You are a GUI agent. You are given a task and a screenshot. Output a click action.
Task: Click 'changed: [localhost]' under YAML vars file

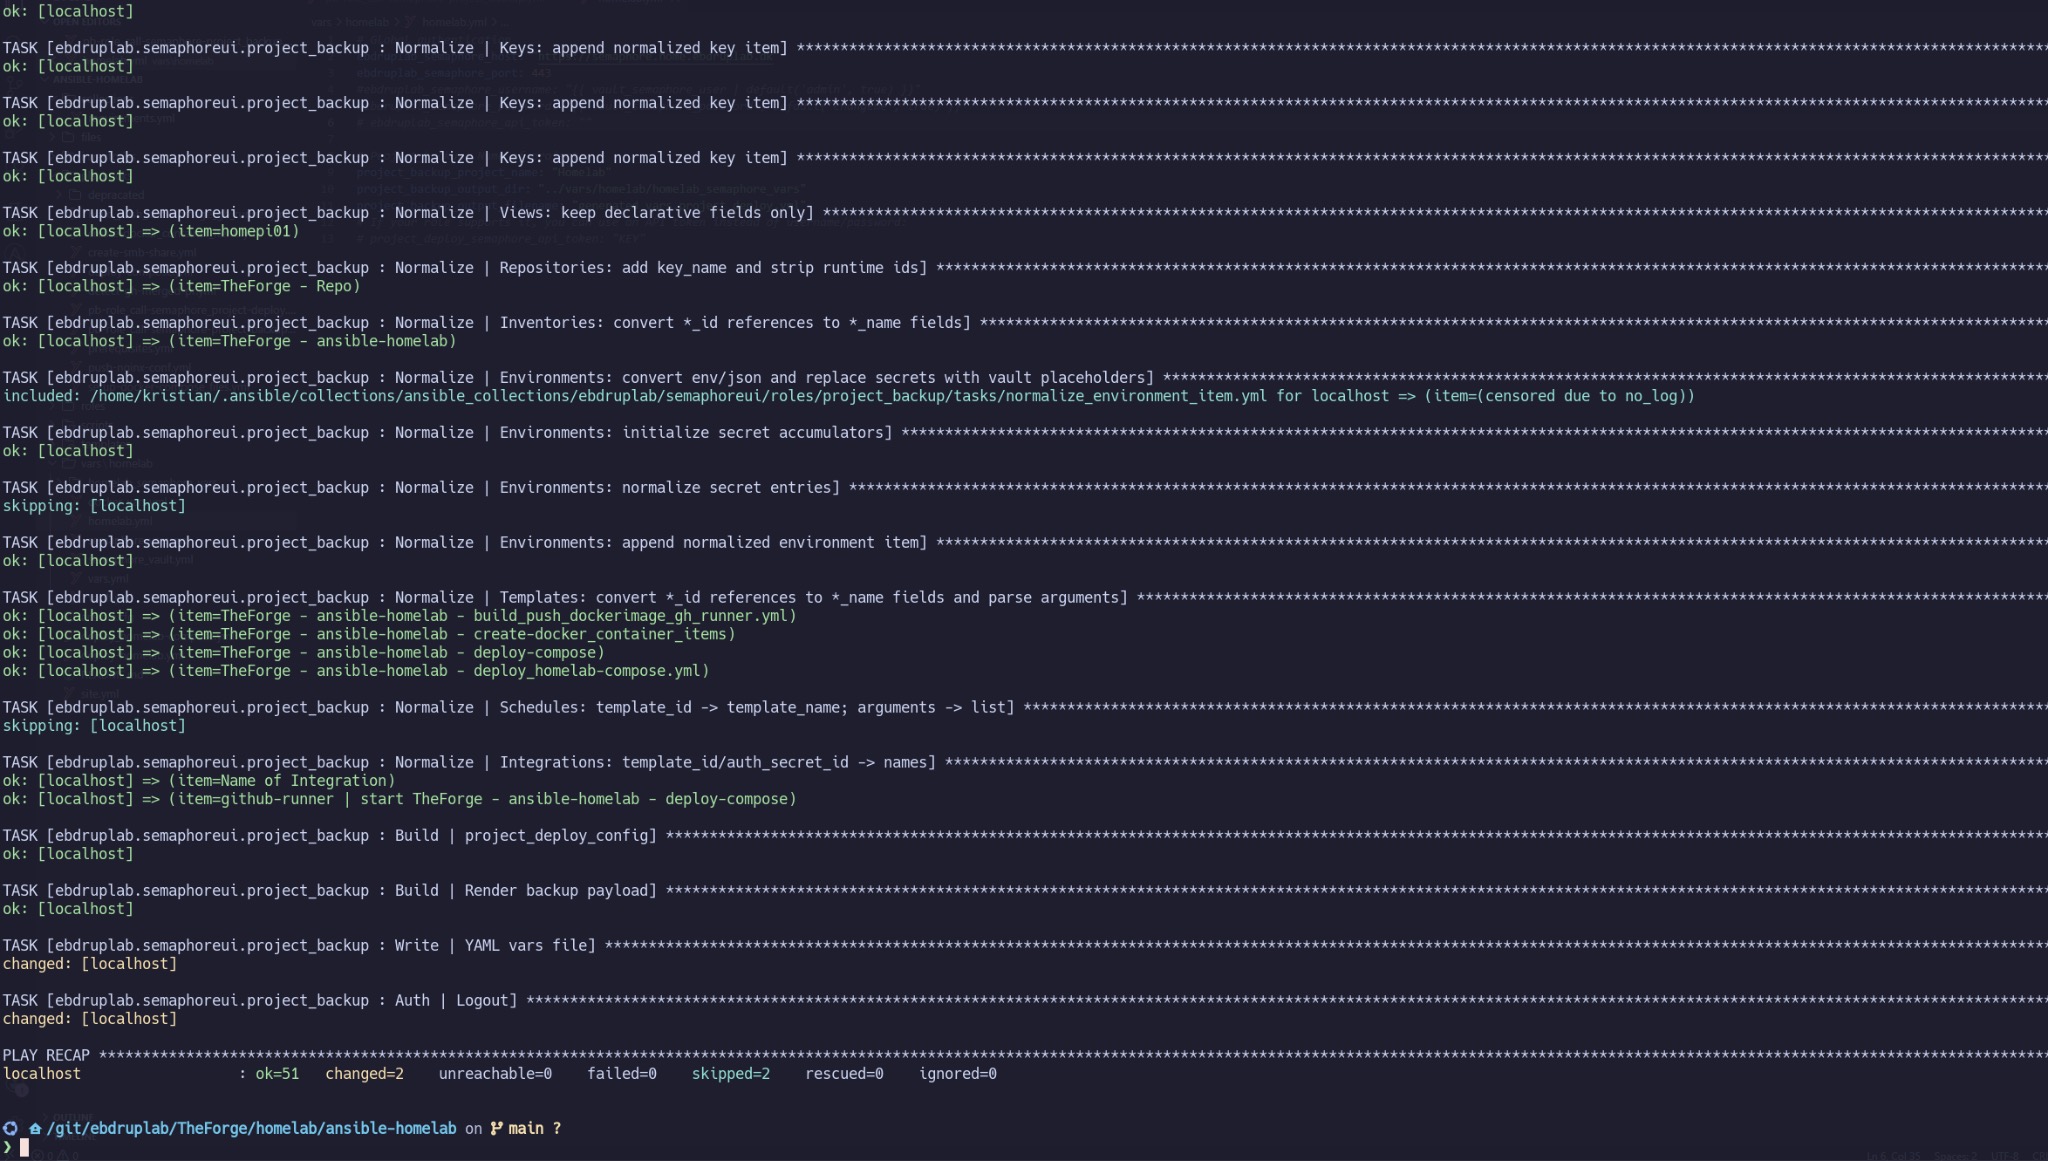(x=90, y=963)
